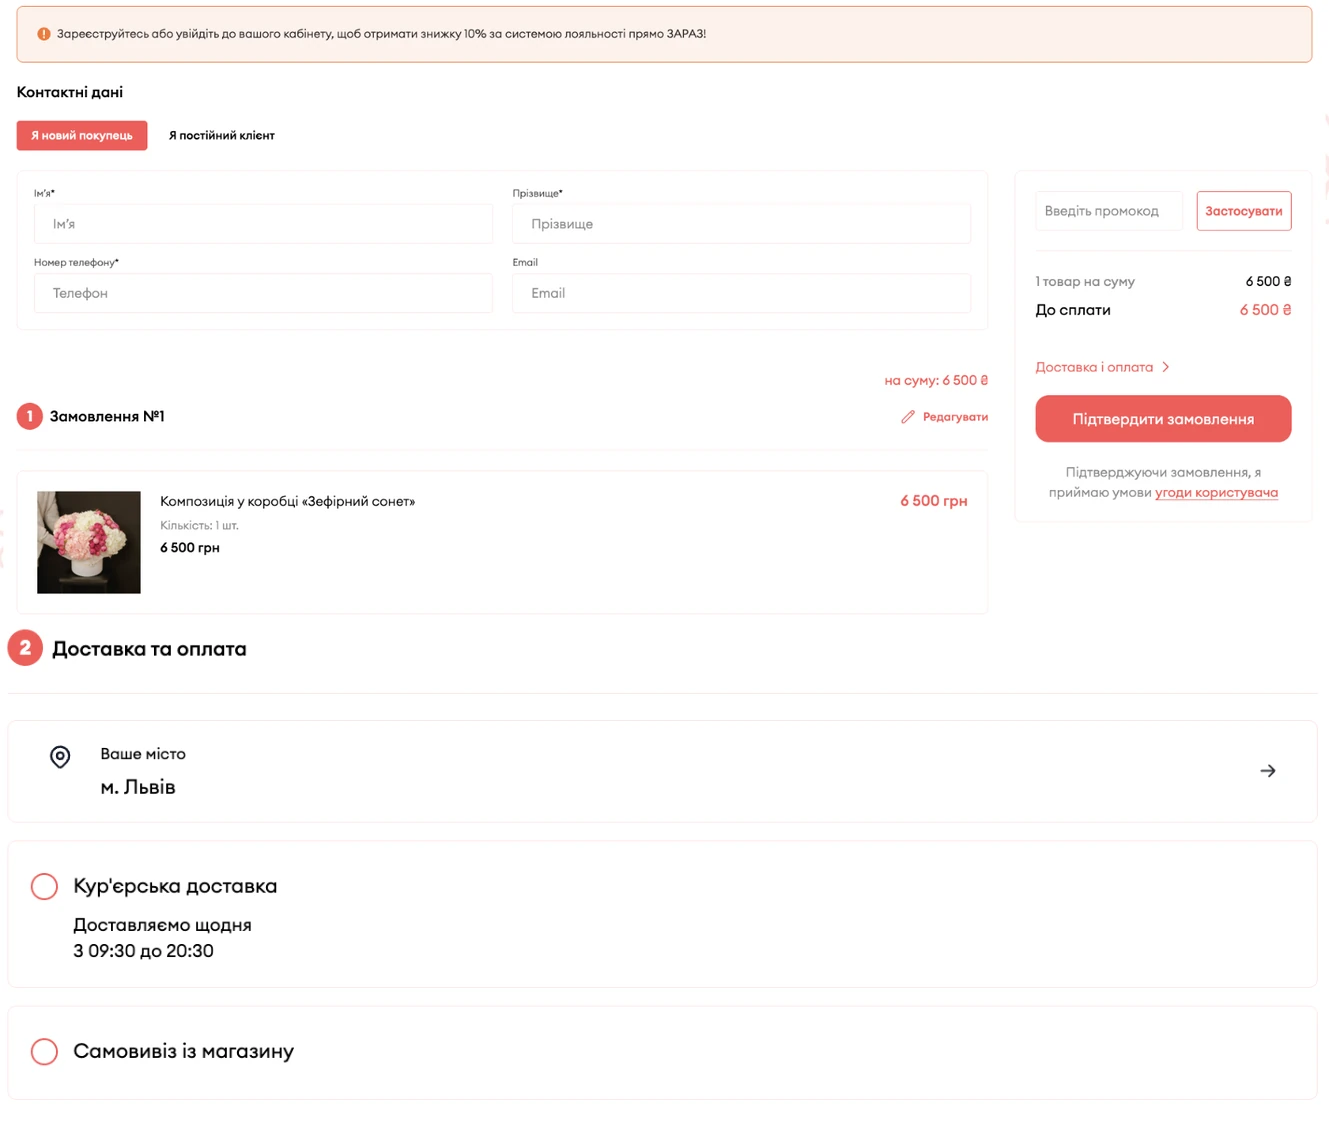
Task: Open Доставка і оплата link
Action: point(1094,367)
